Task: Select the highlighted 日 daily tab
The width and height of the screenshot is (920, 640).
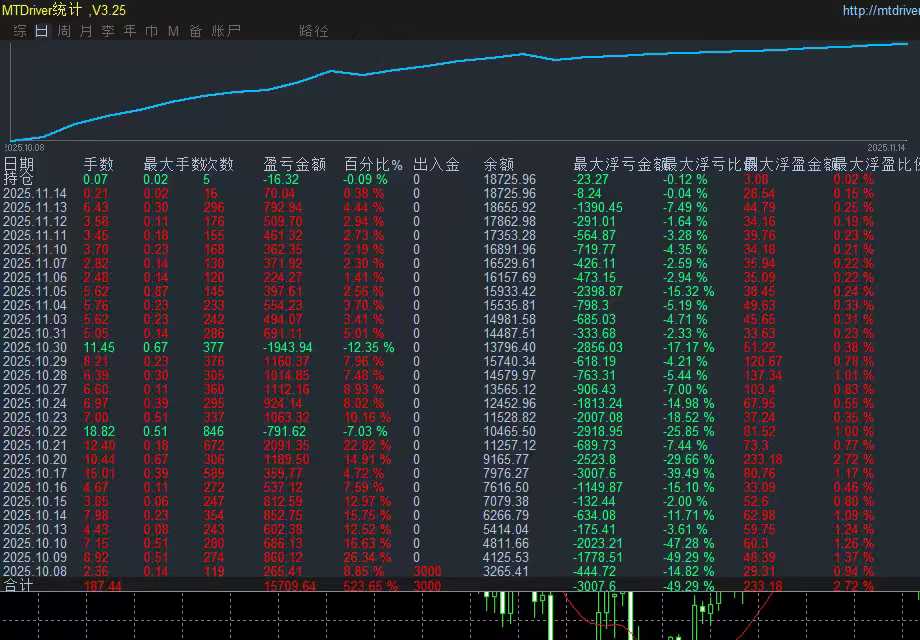Action: (x=41, y=31)
